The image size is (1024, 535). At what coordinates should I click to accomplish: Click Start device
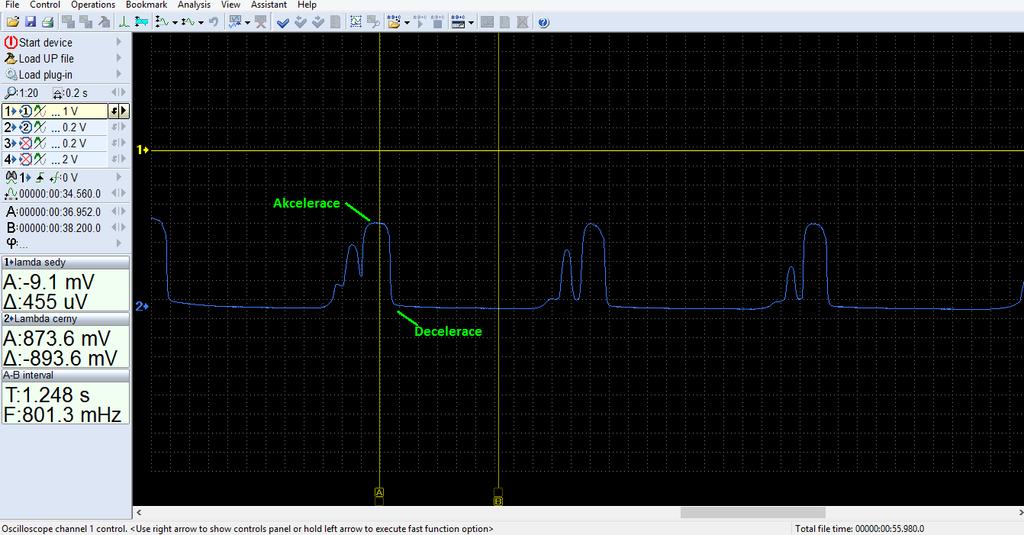[x=45, y=42]
